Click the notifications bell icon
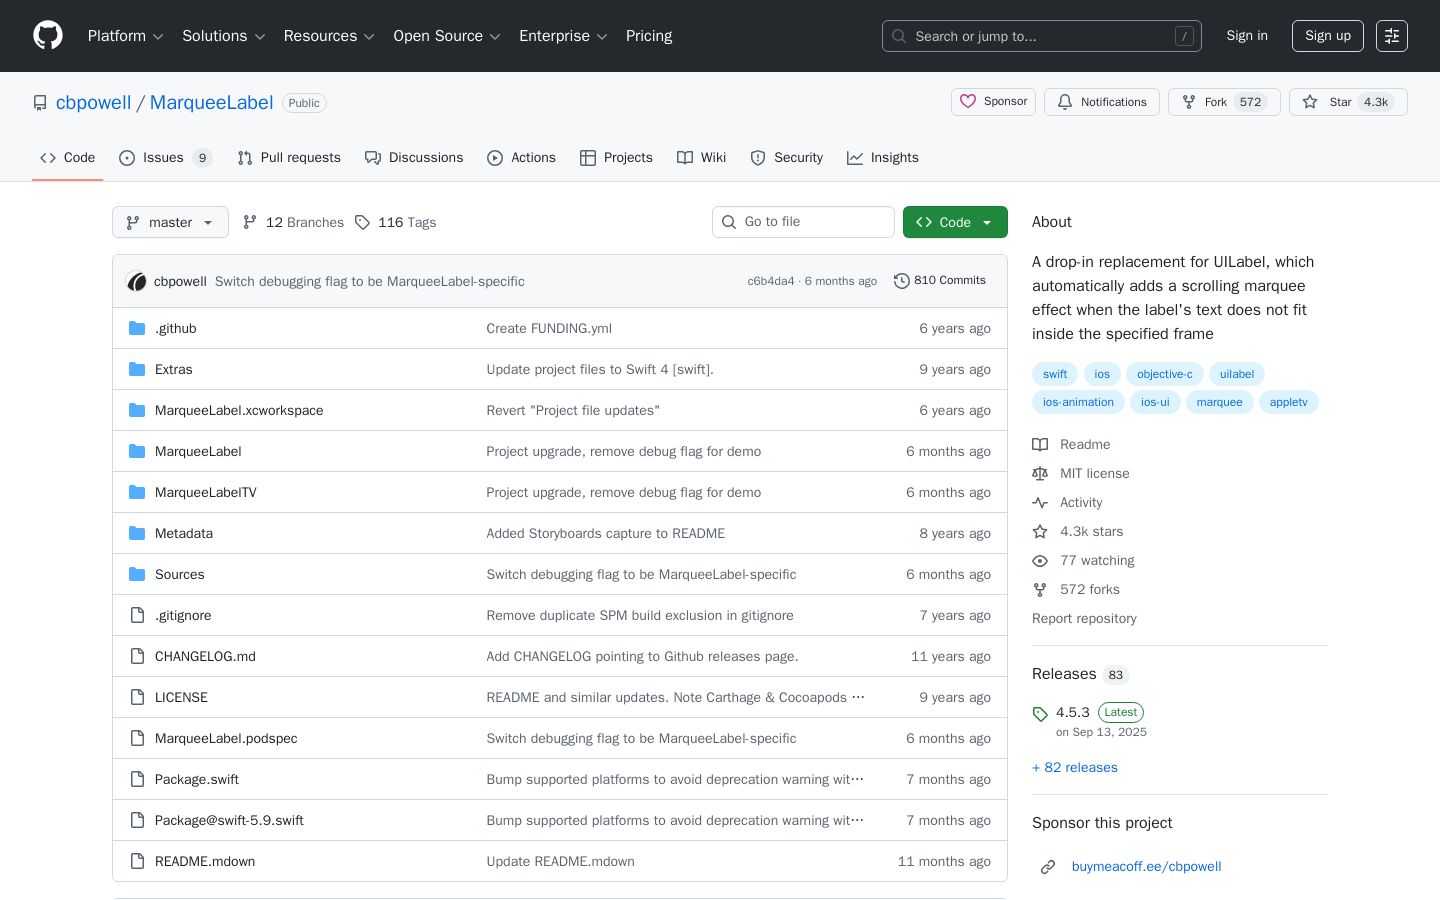Screen dimensions: 1440x900 click(1065, 102)
